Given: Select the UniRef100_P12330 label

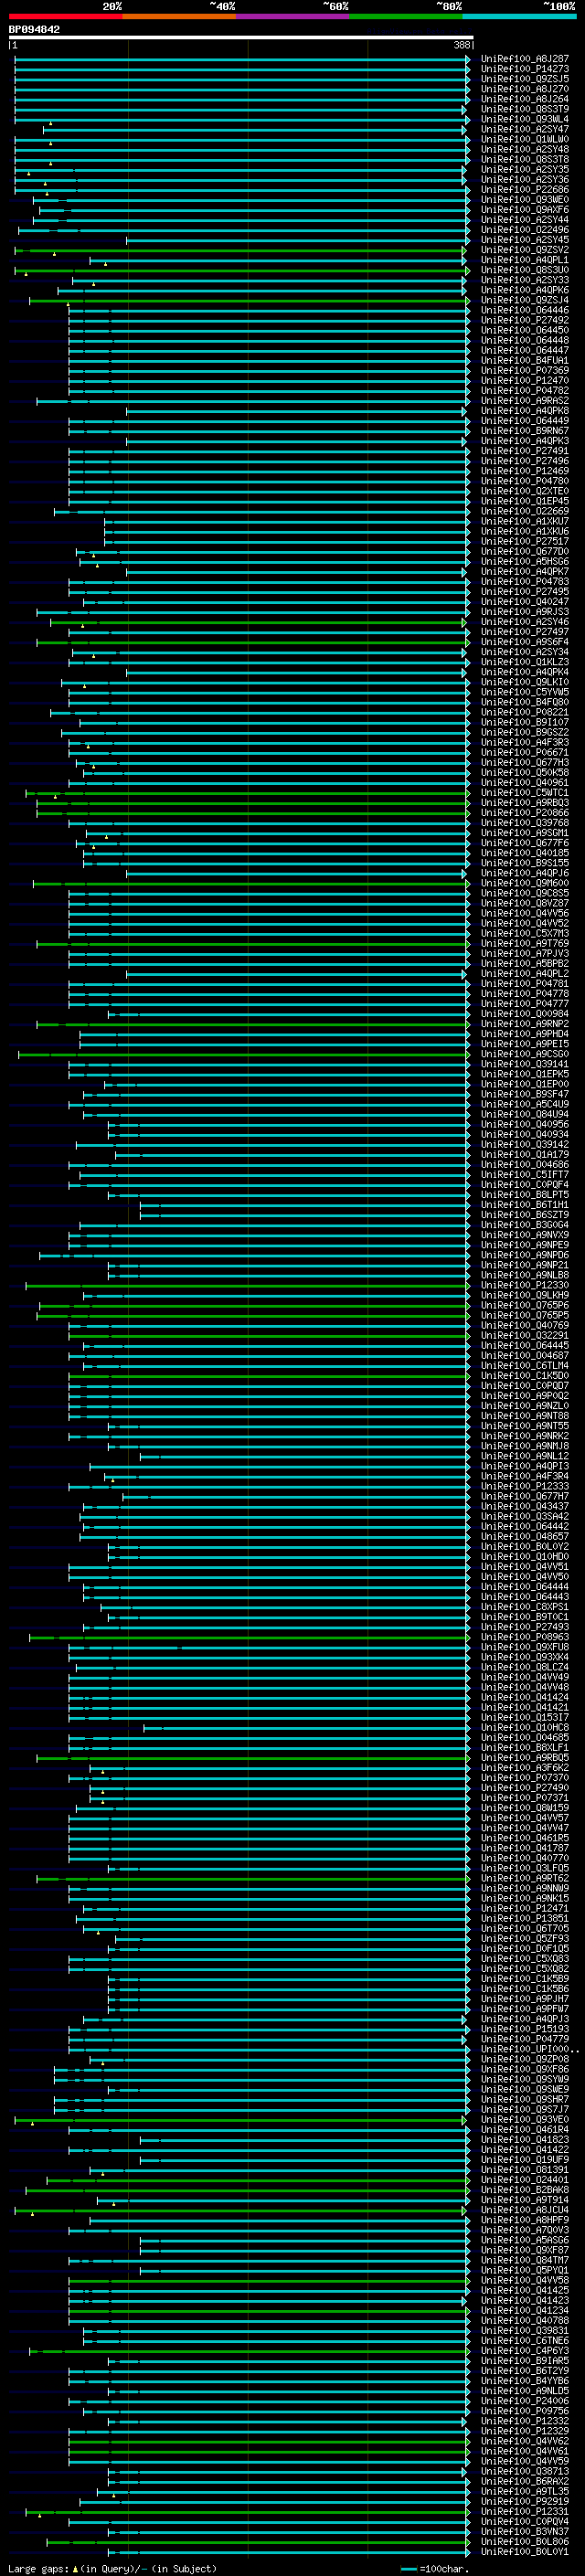Looking at the screenshot, I should pyautogui.click(x=525, y=1286).
